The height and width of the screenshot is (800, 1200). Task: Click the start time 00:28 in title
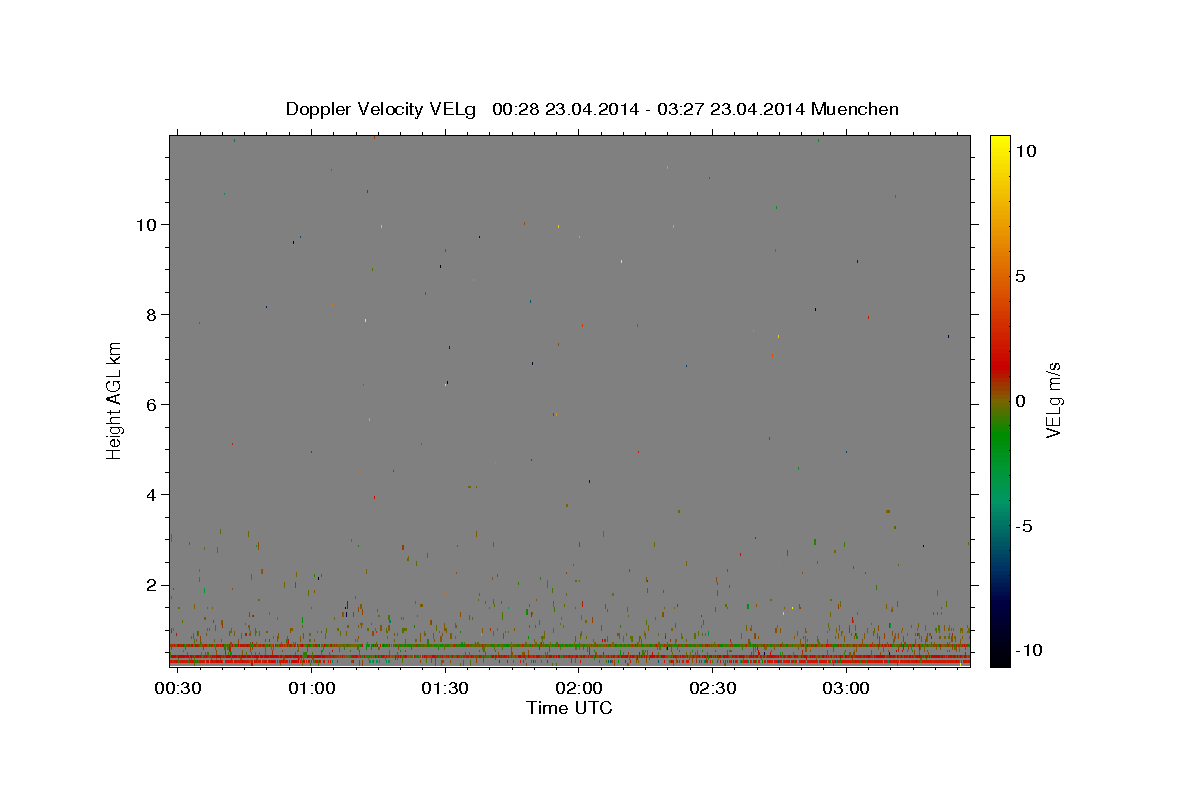click(514, 109)
